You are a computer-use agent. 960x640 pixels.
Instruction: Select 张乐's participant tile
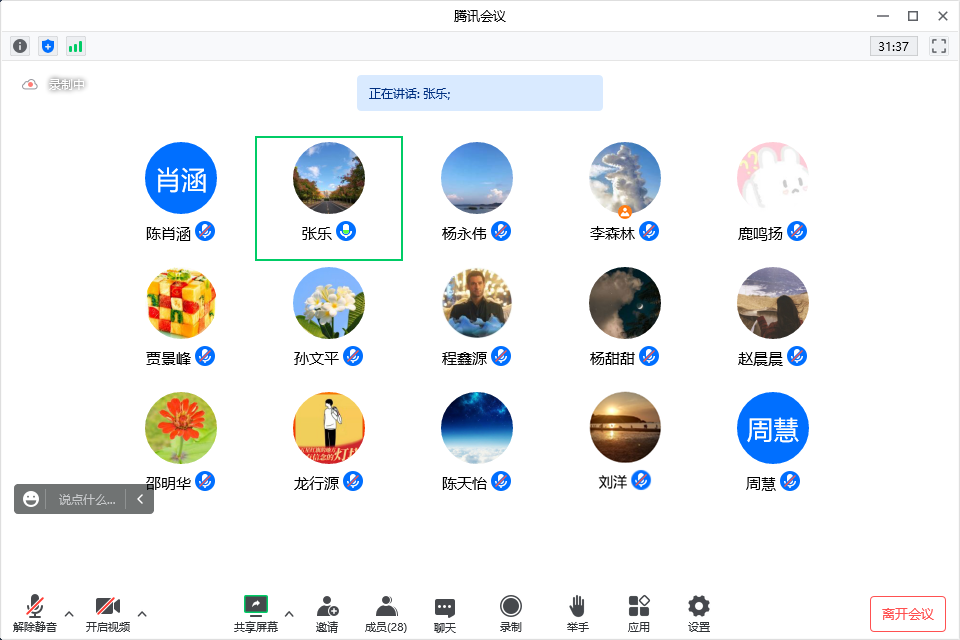[329, 198]
